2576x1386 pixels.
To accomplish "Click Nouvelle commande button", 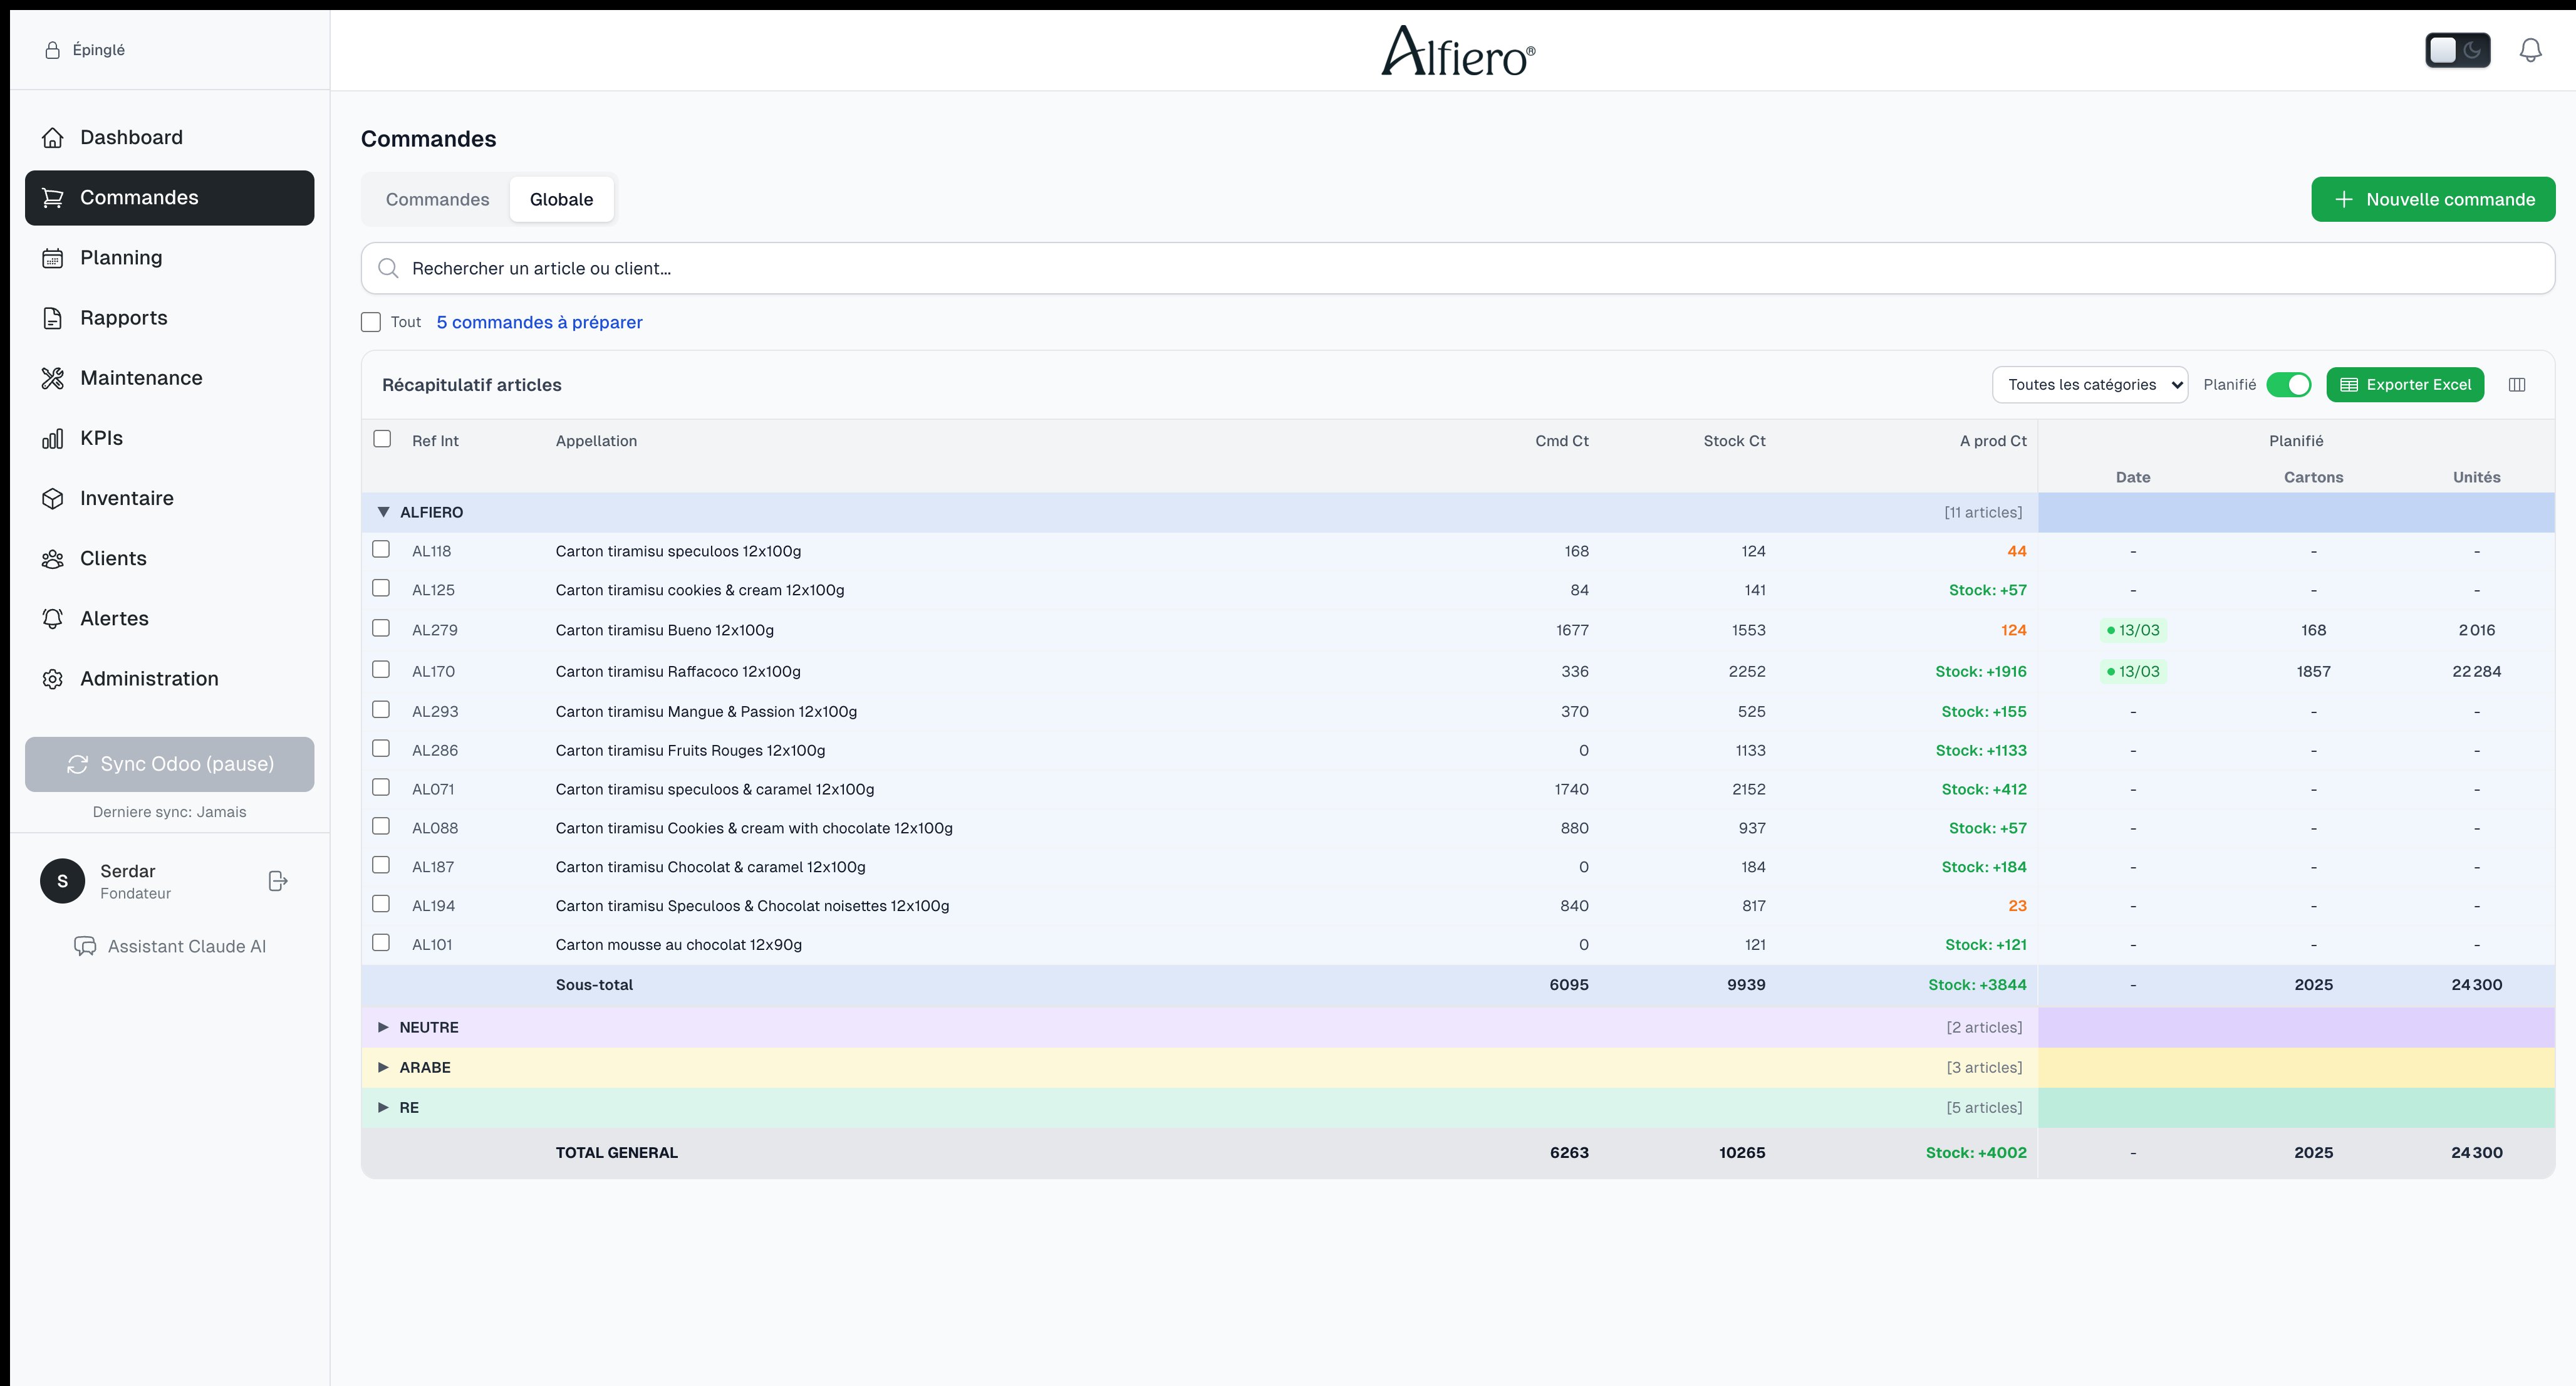I will 2432,199.
